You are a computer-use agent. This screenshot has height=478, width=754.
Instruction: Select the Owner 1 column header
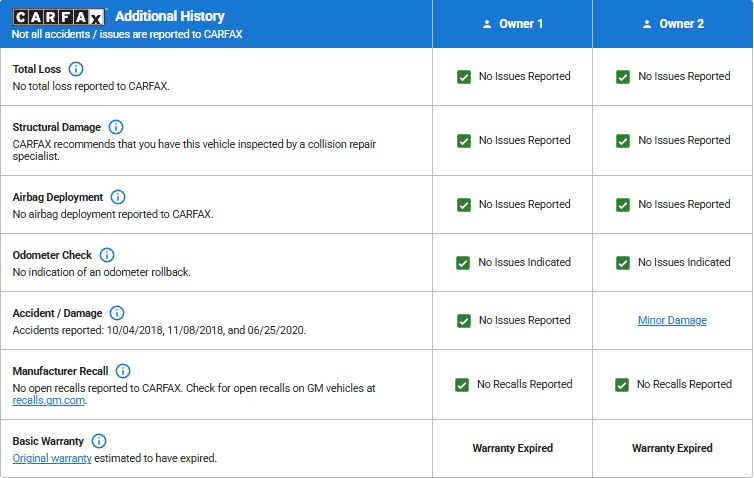(x=512, y=24)
